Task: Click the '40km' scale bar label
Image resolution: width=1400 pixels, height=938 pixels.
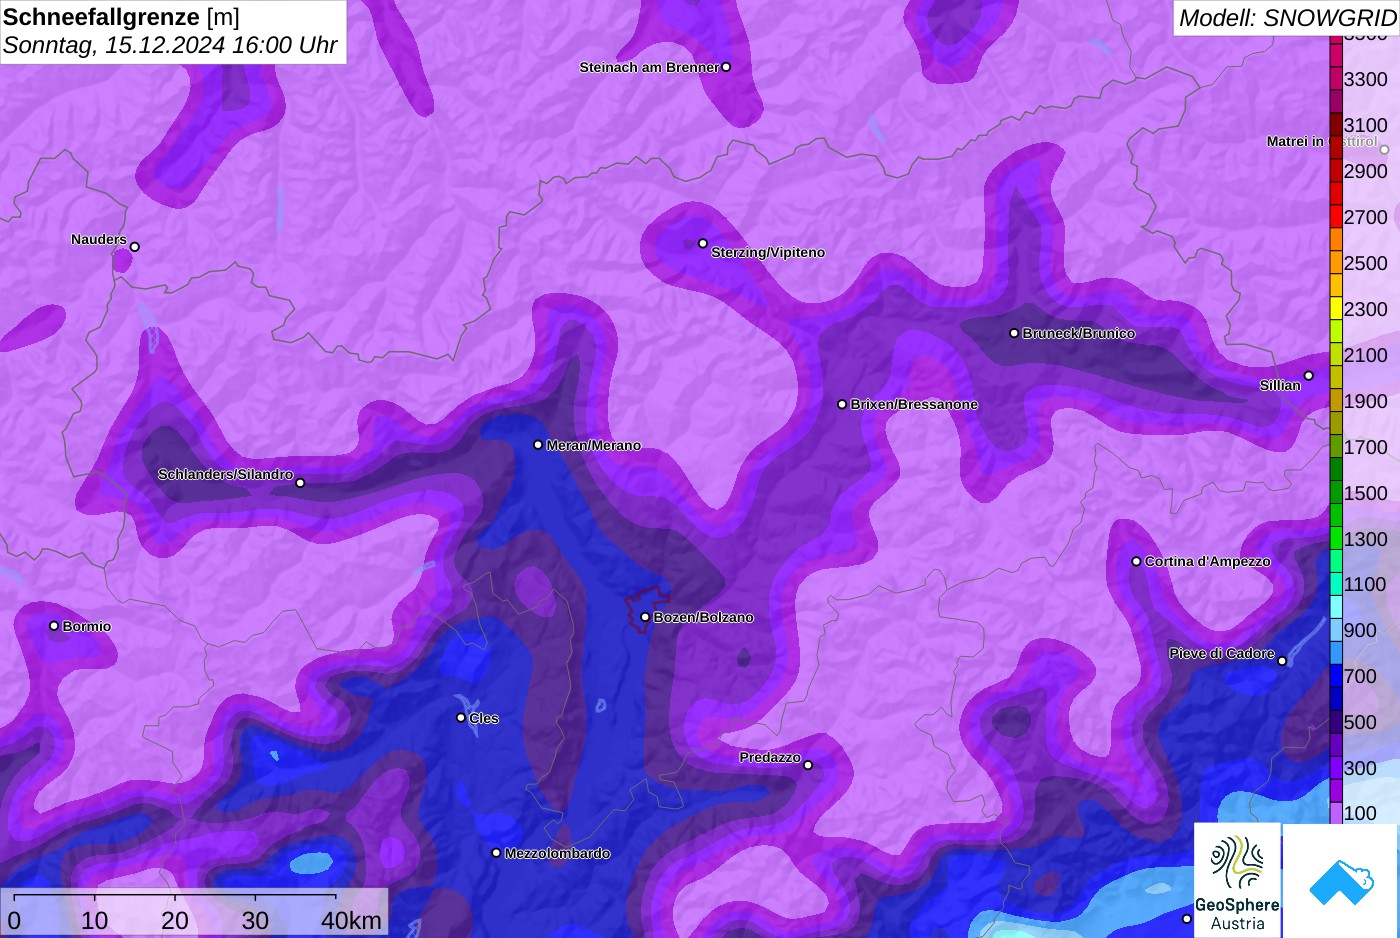Action: point(351,920)
